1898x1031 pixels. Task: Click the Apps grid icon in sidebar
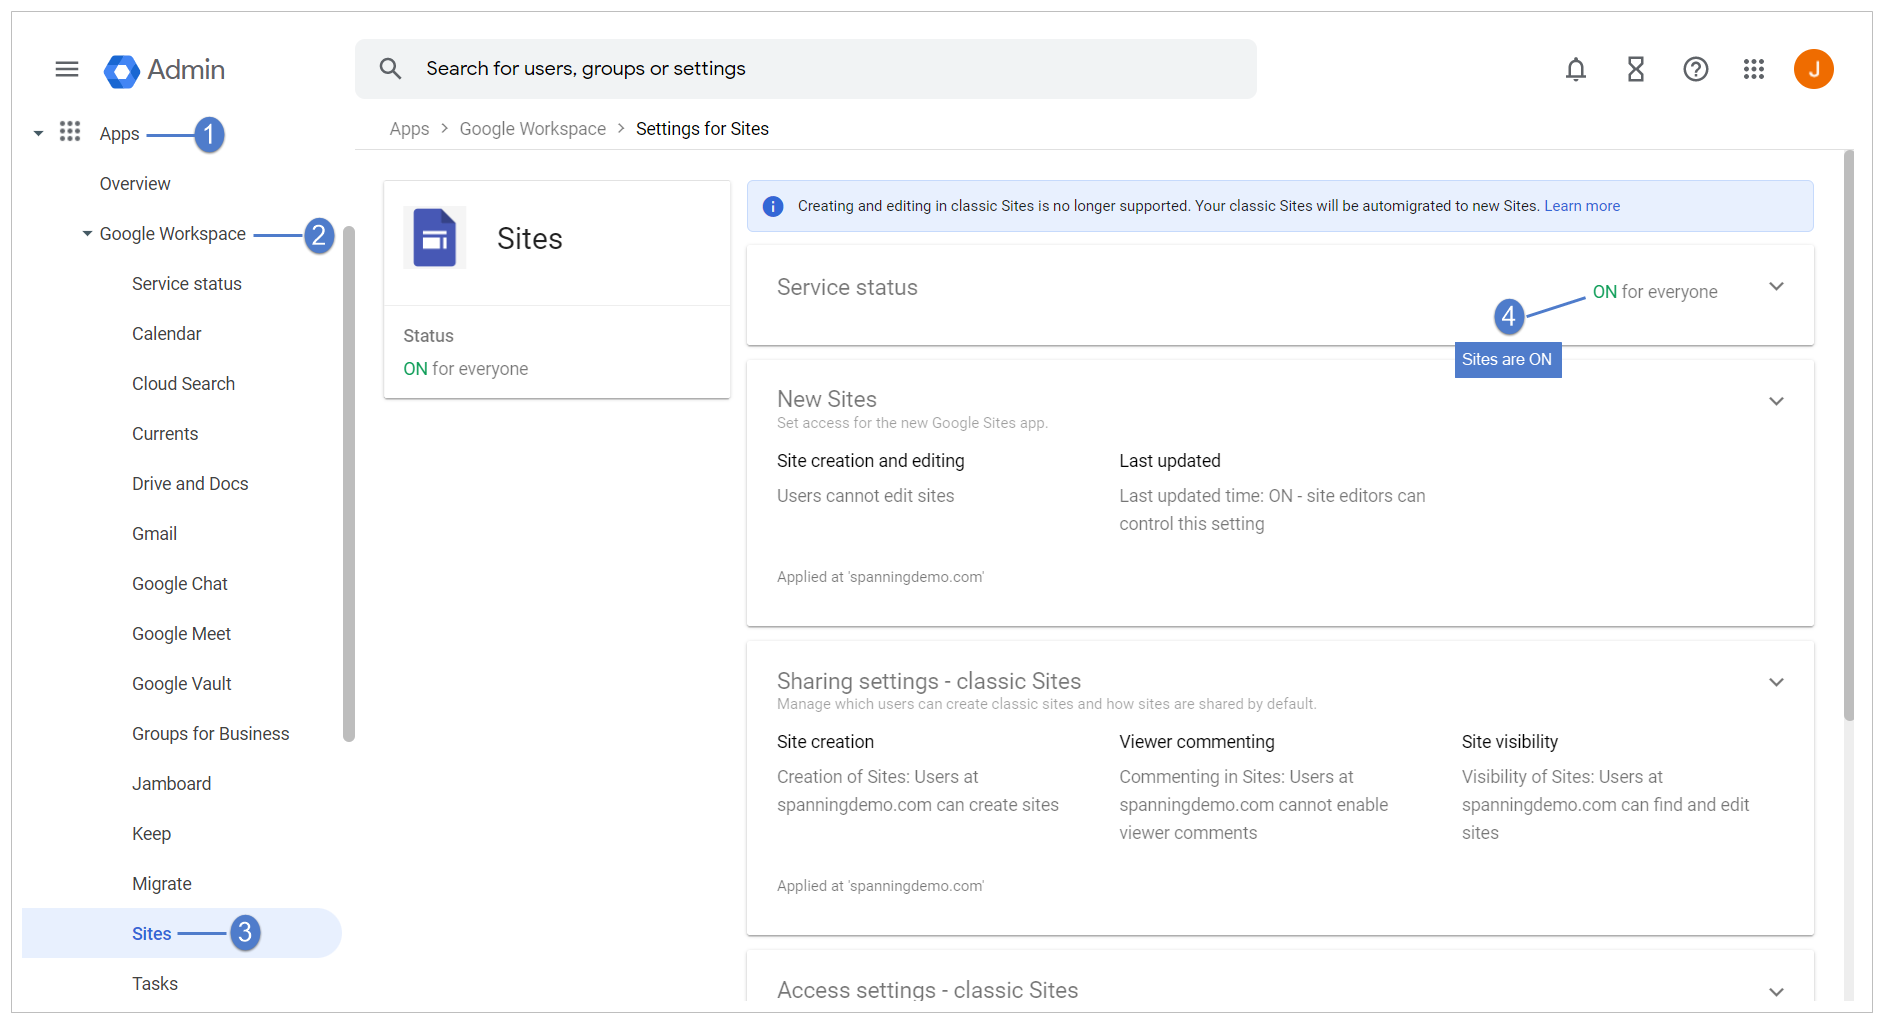point(70,132)
